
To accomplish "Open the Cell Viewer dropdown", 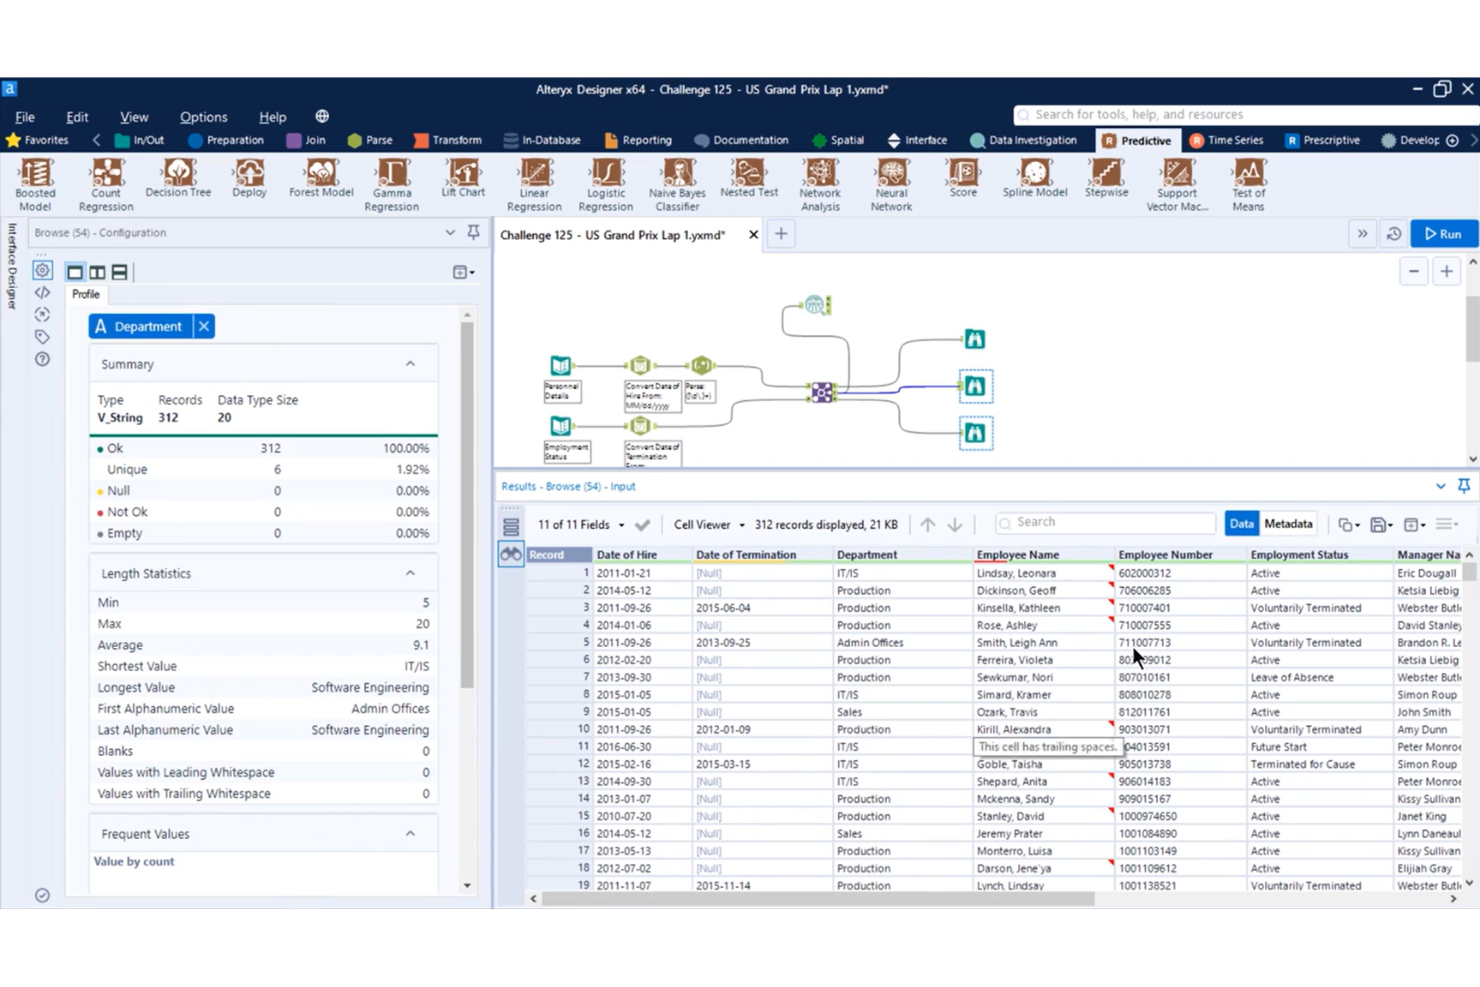I will pos(709,525).
